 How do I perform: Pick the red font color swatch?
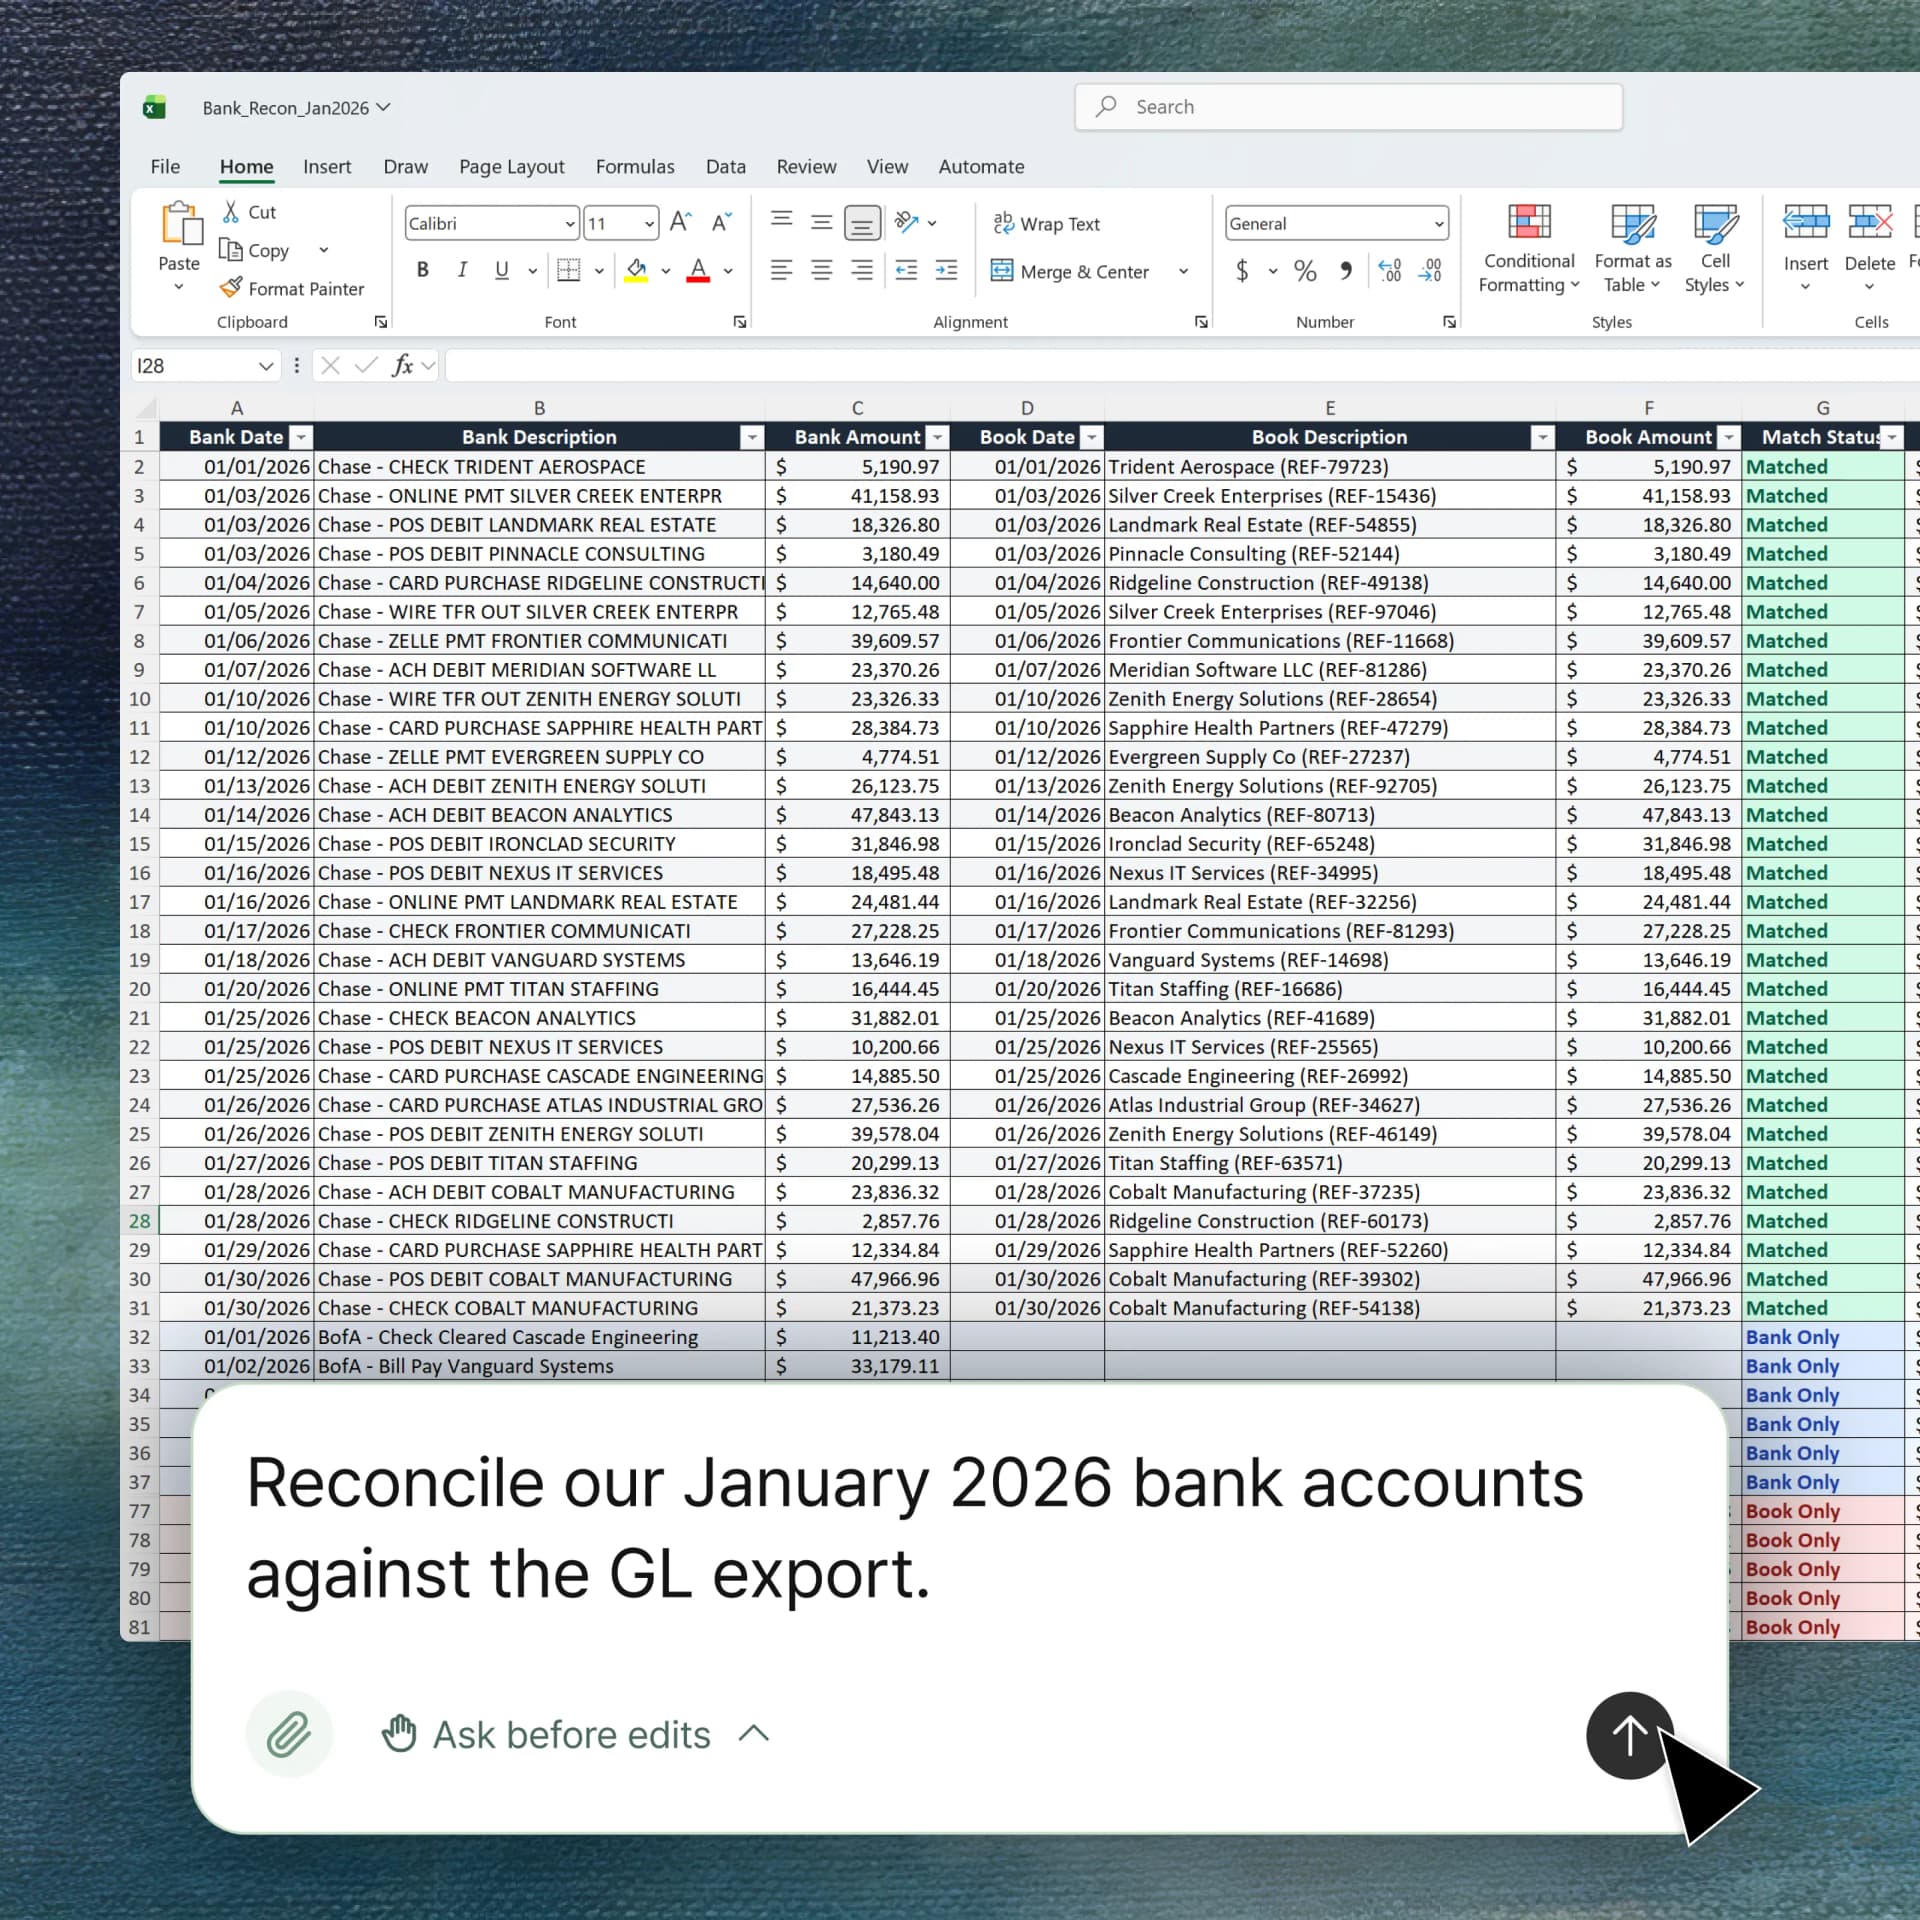pos(698,271)
